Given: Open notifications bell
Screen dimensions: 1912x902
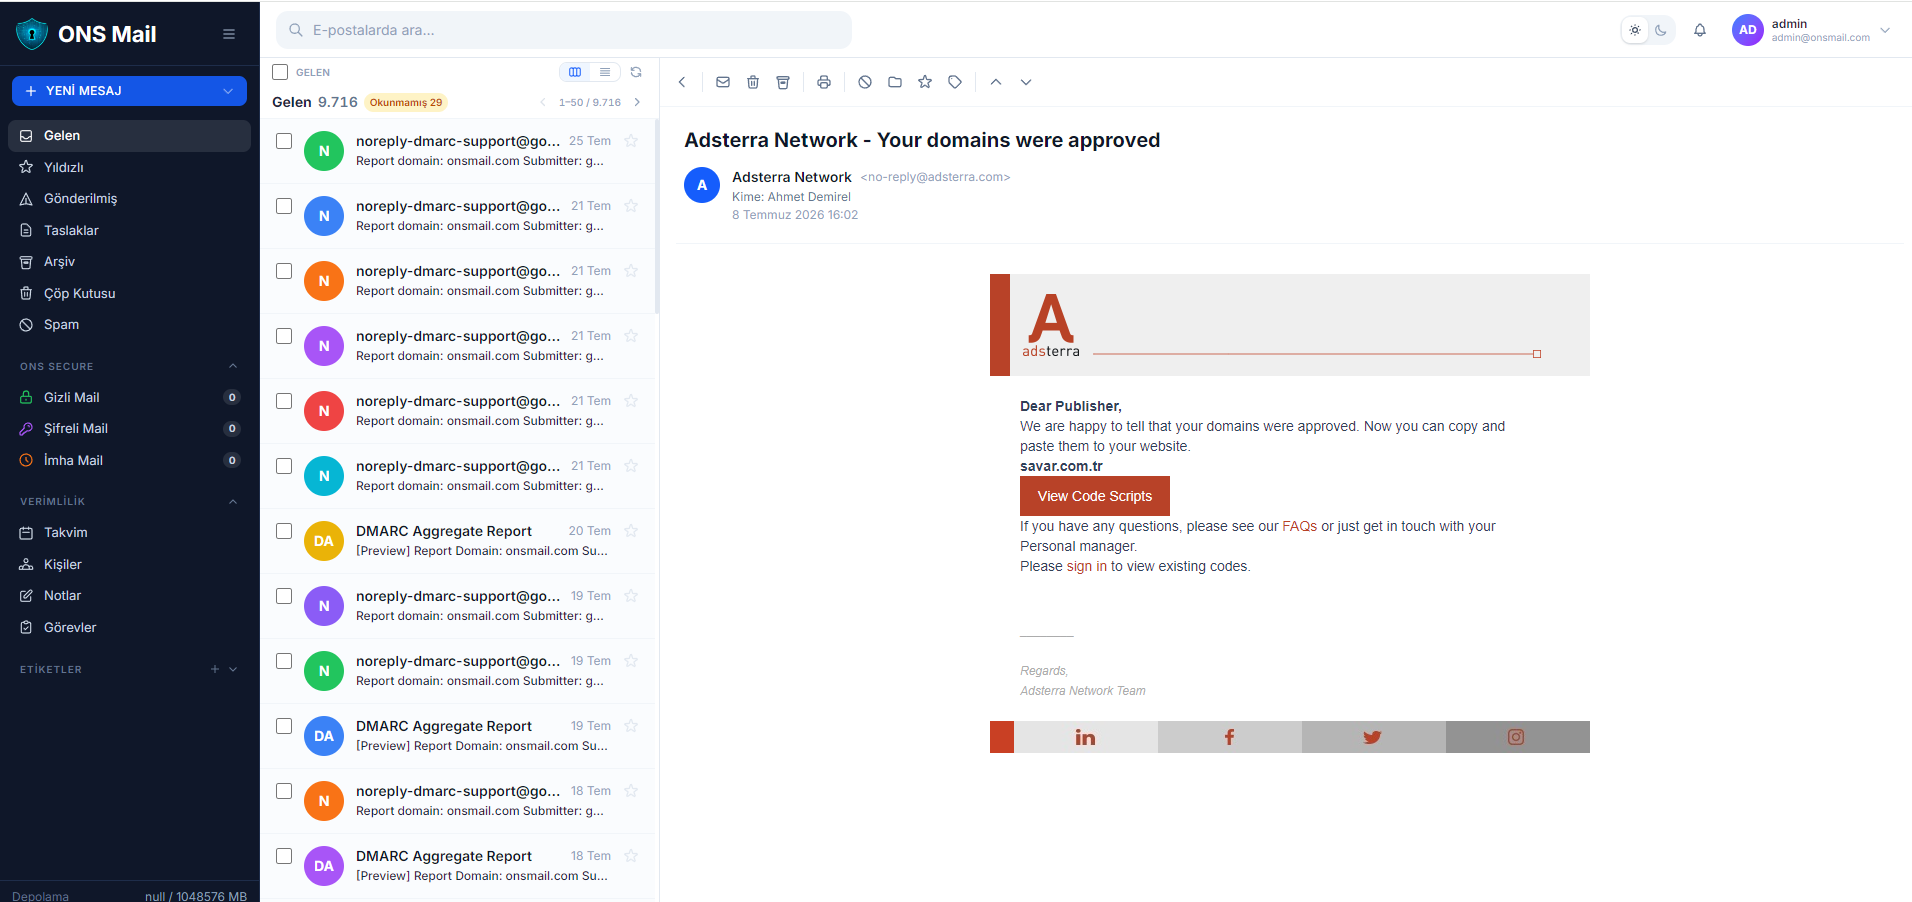Looking at the screenshot, I should tap(1700, 30).
